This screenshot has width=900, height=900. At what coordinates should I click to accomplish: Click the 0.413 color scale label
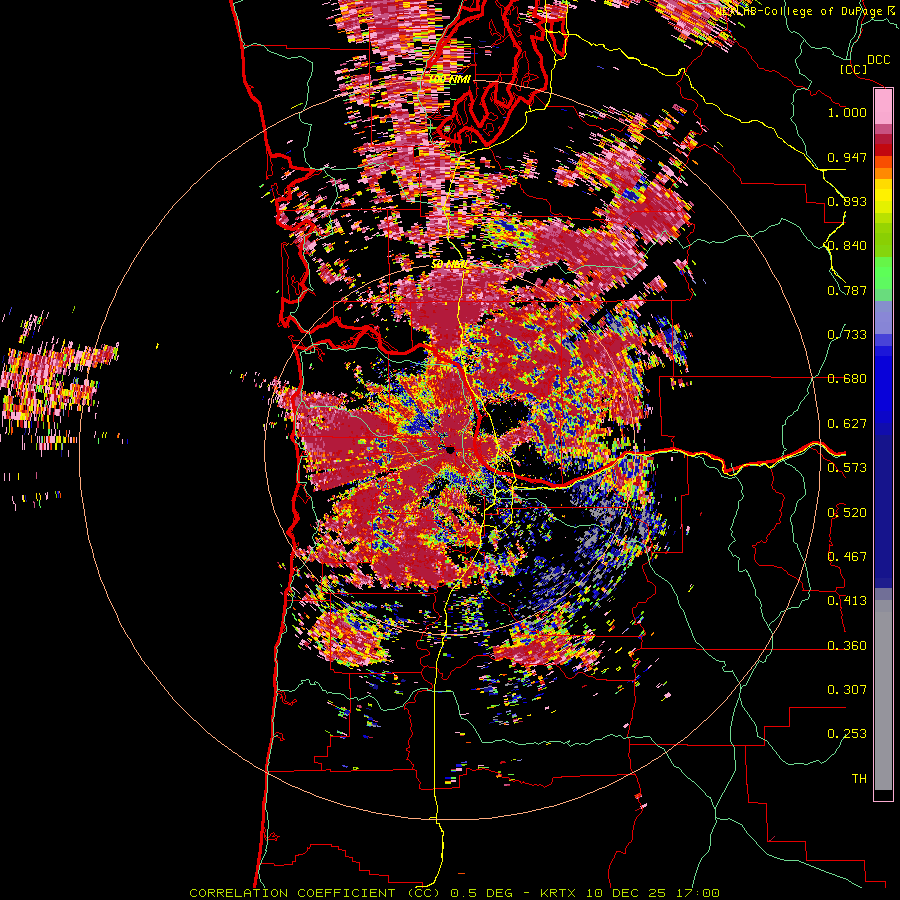tap(847, 601)
